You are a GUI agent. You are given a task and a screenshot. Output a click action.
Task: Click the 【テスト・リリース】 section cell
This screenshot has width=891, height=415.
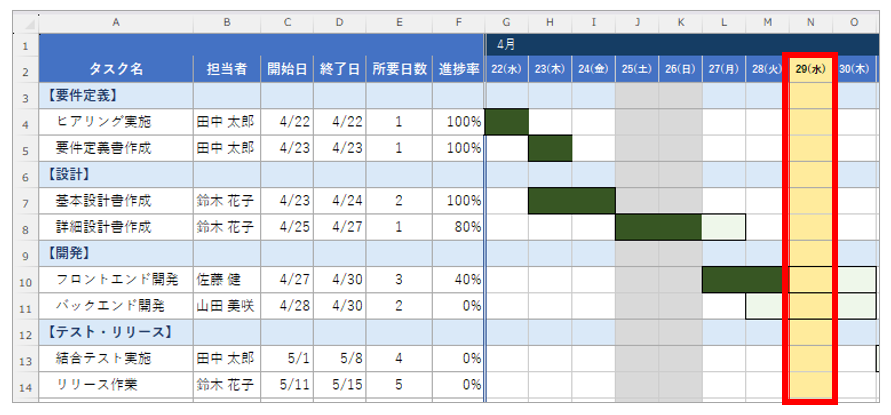(x=116, y=333)
